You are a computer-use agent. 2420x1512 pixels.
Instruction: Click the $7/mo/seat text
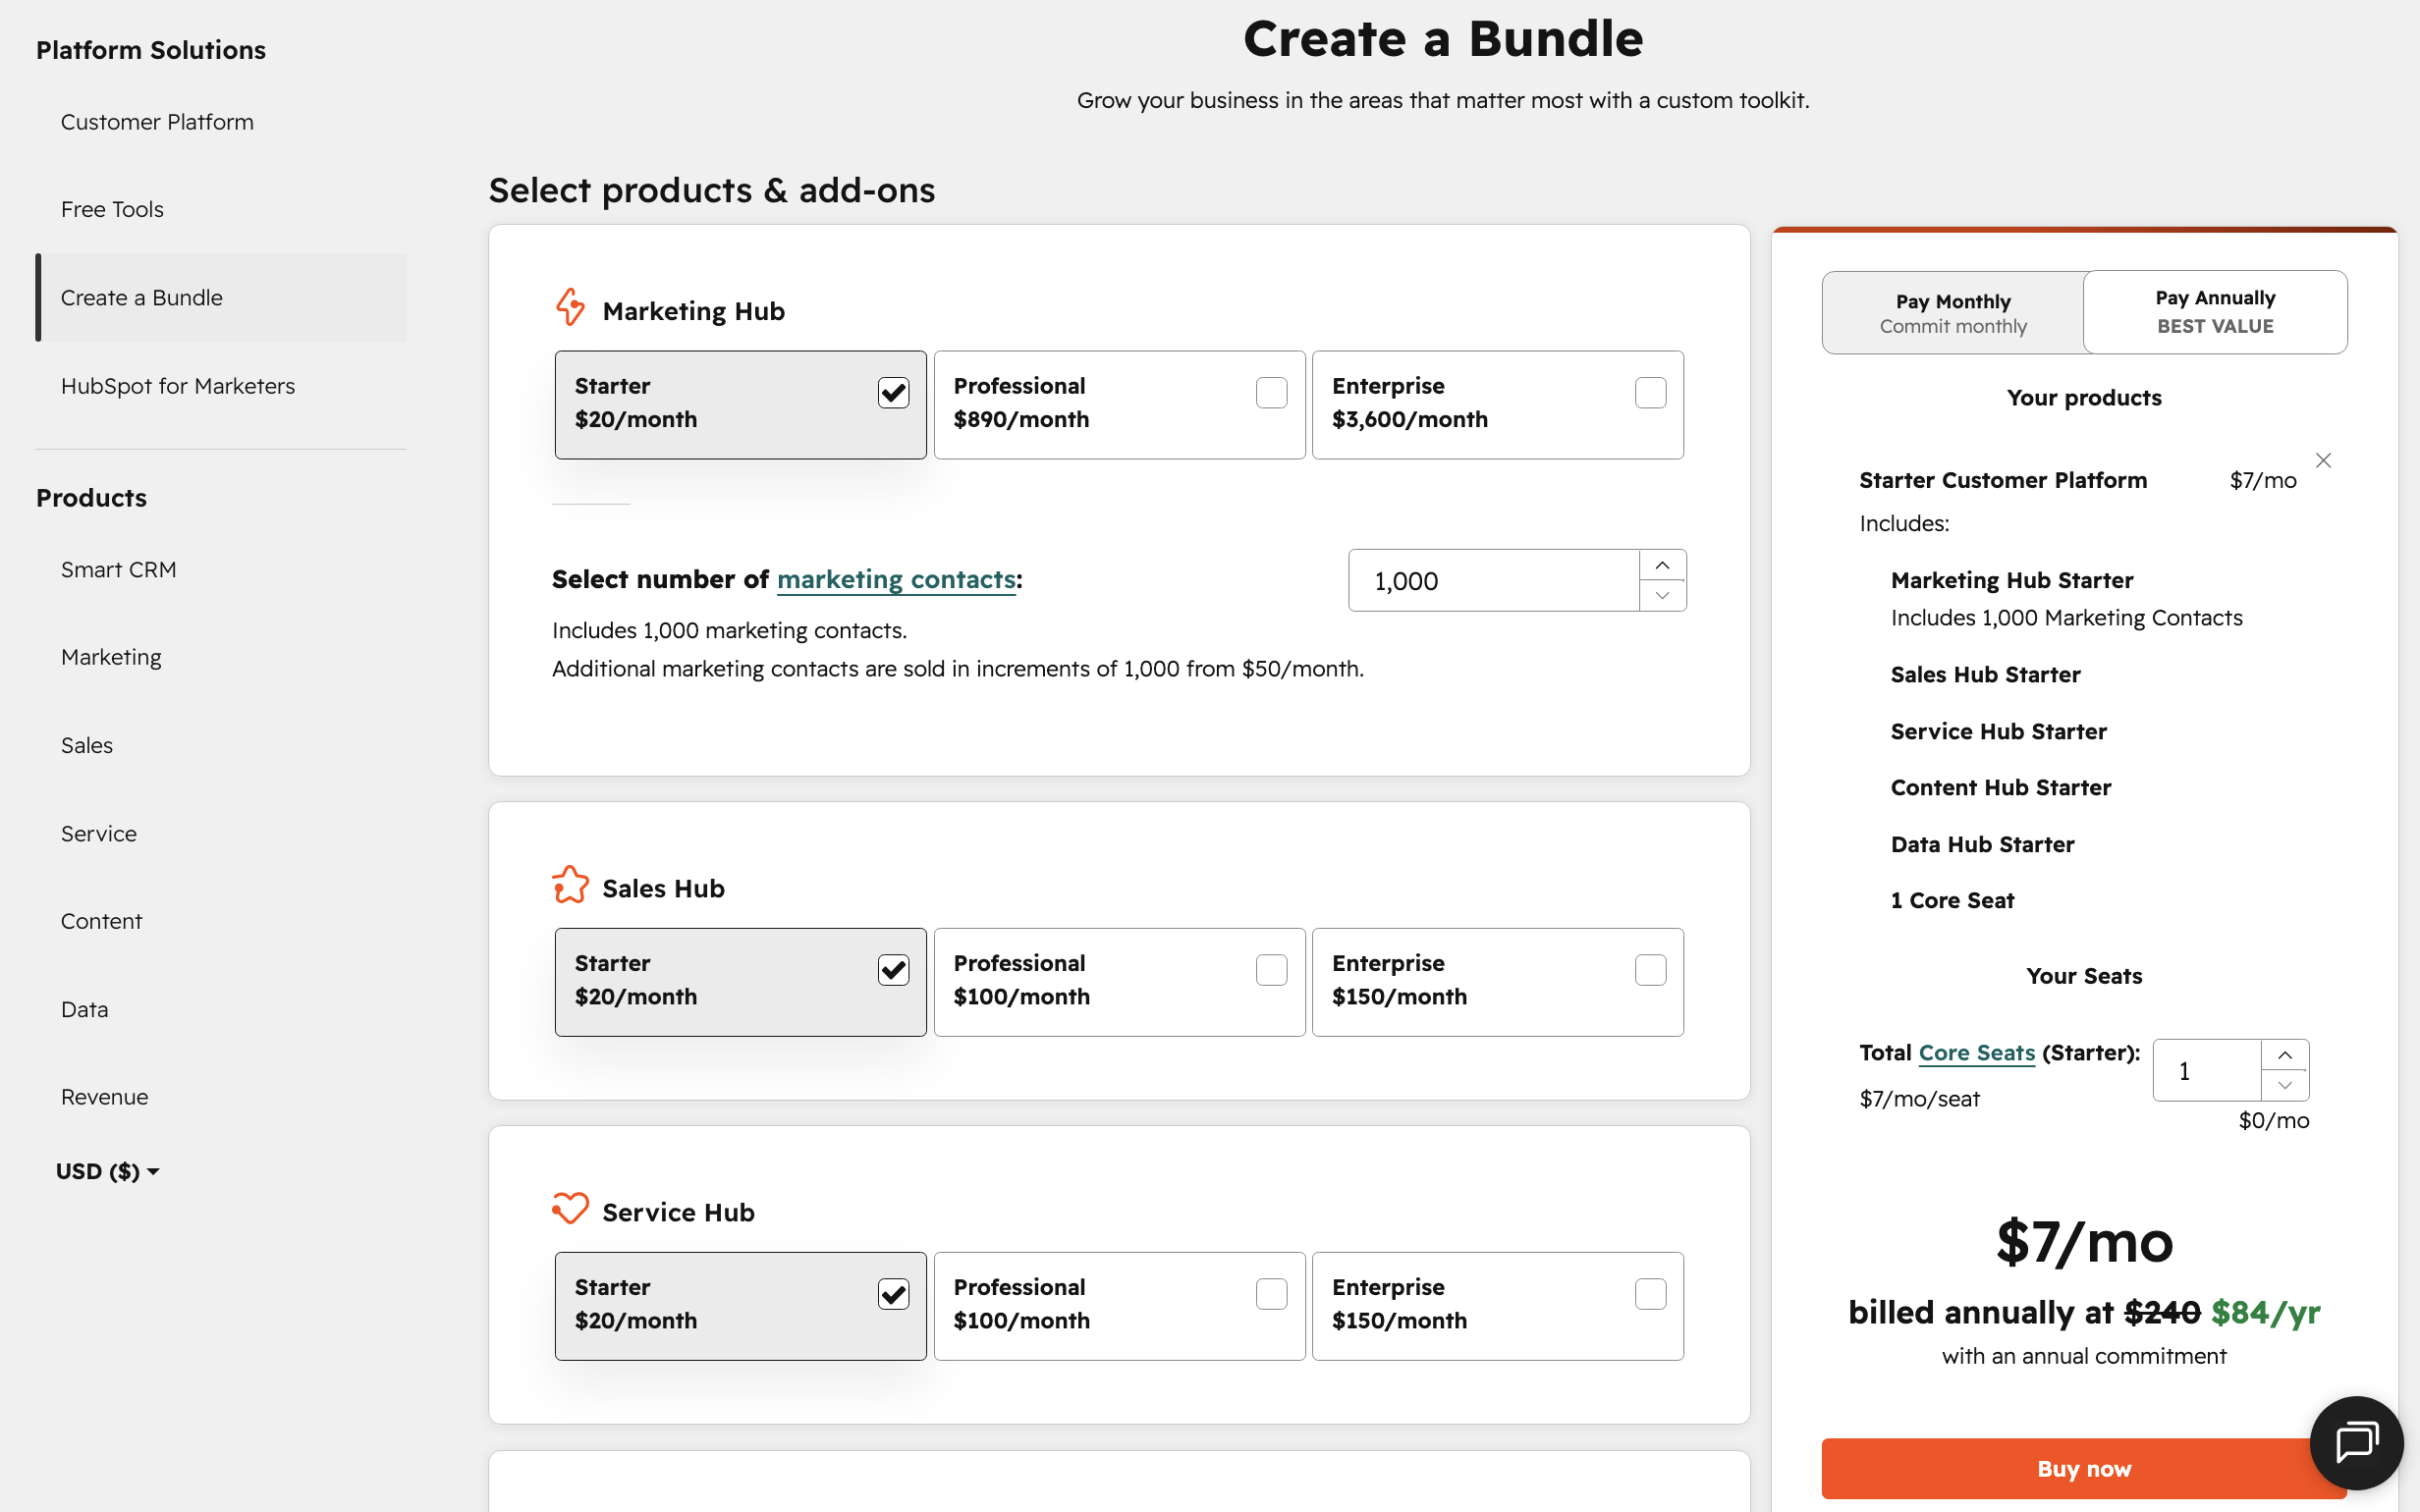tap(1919, 1098)
